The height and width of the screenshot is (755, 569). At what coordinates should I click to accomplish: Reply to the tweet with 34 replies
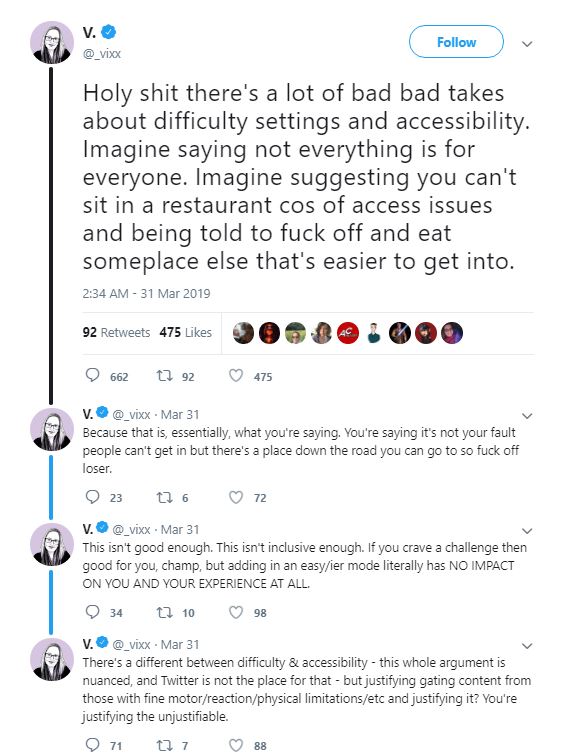click(92, 612)
